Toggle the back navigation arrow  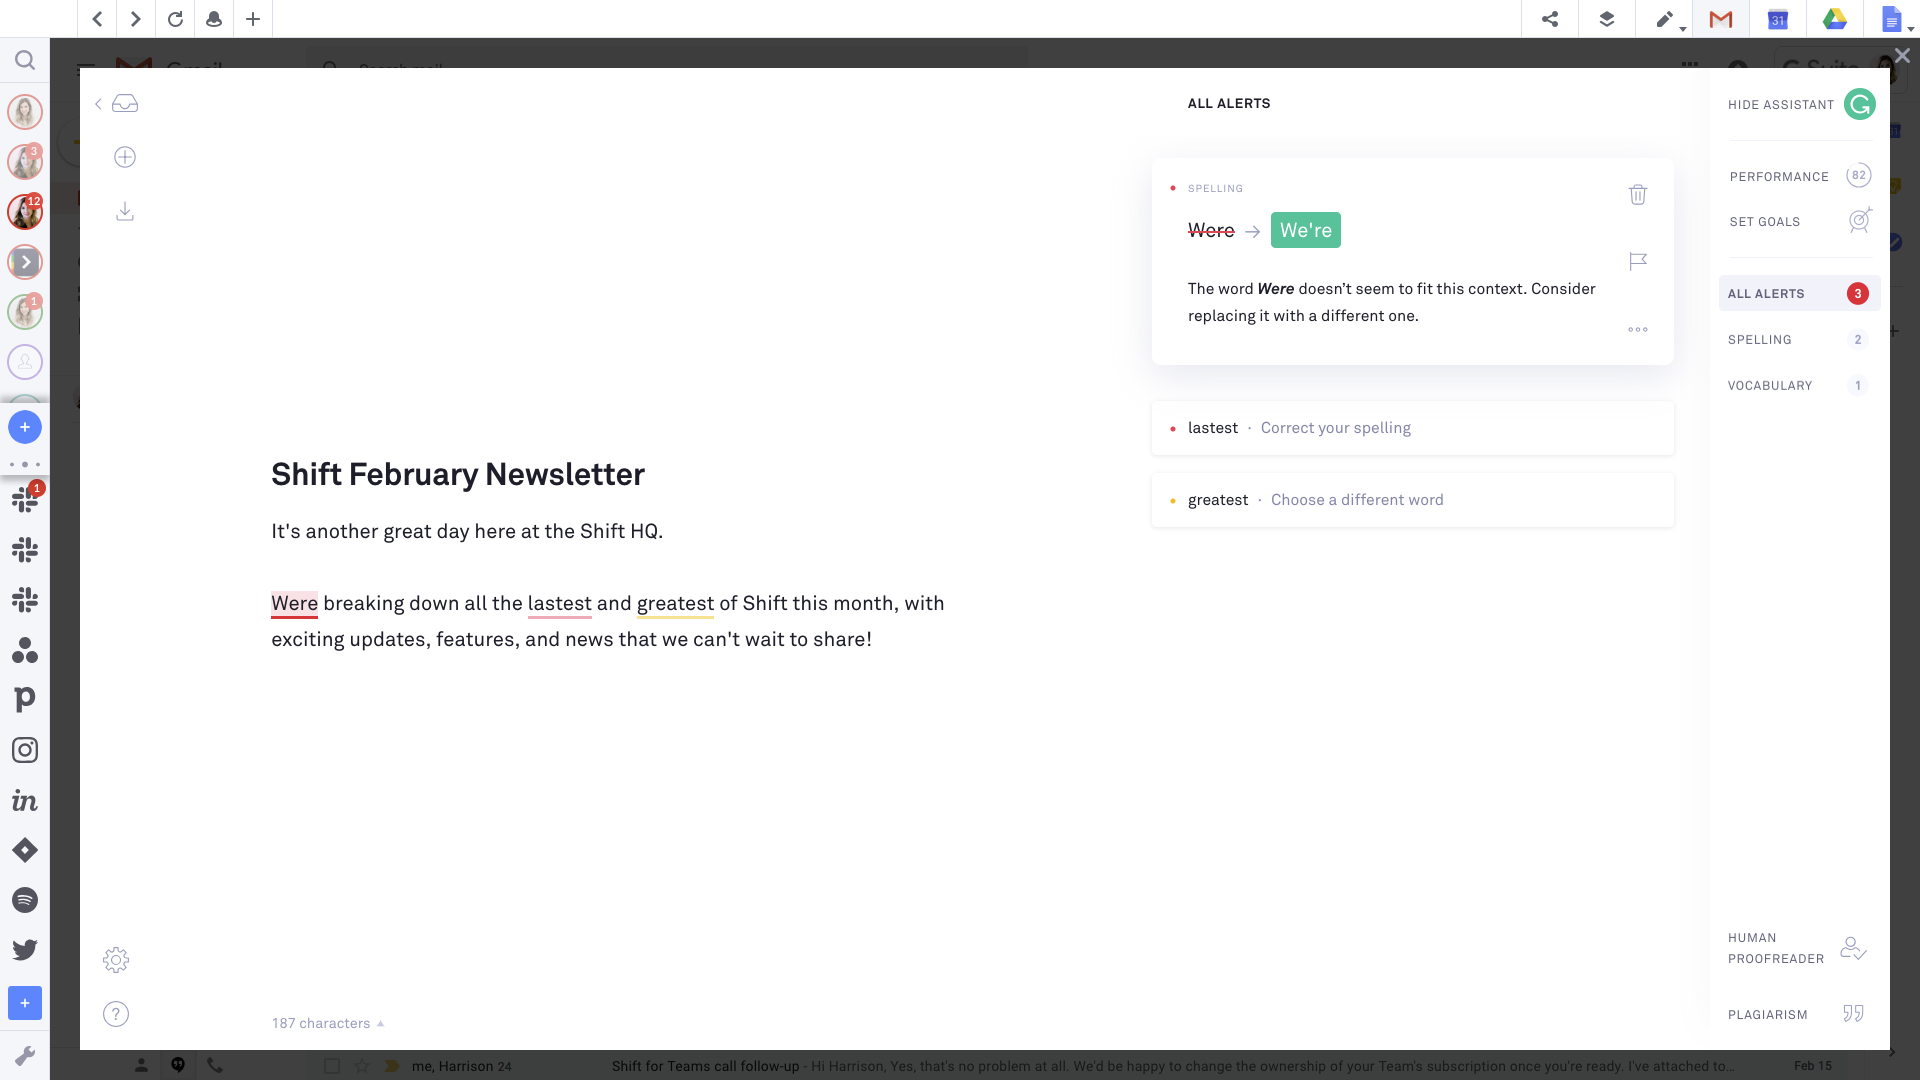click(x=98, y=18)
